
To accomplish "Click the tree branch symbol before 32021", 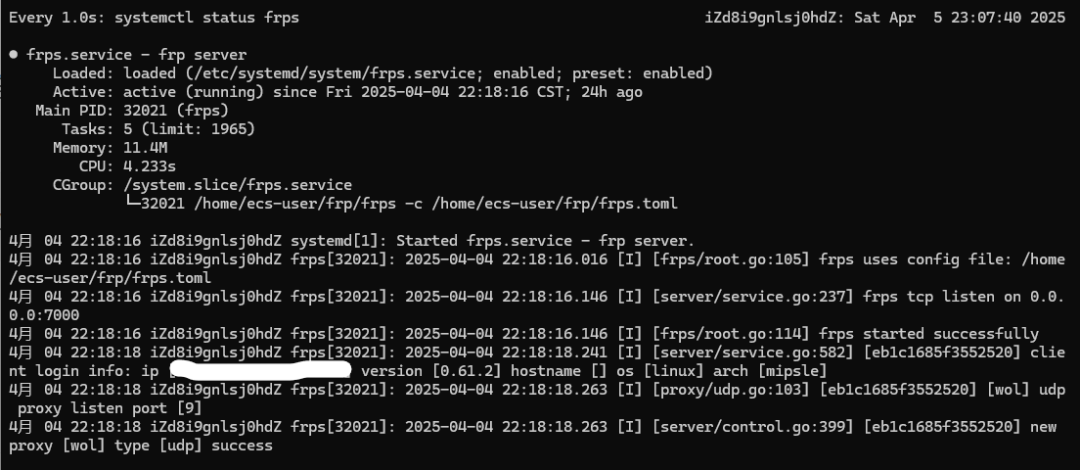I will coord(132,203).
